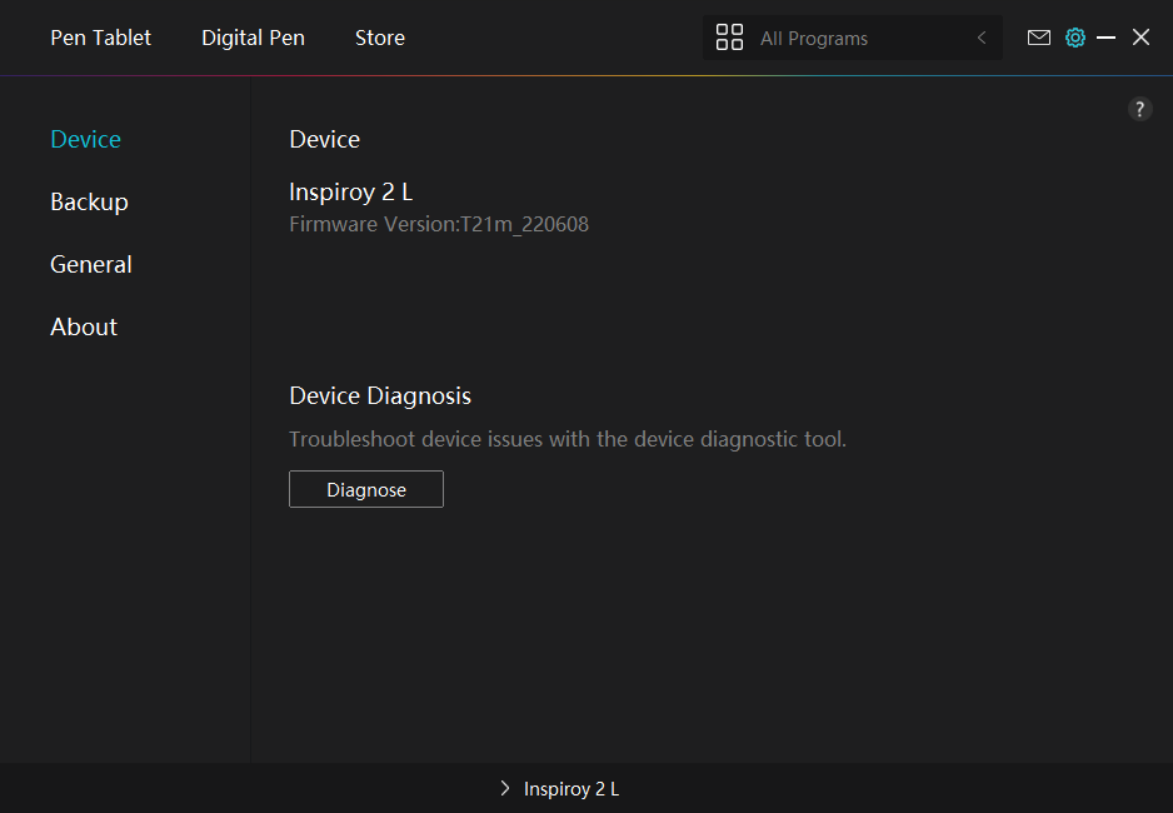Open the About section in sidebar
The height and width of the screenshot is (813, 1173).
click(84, 327)
